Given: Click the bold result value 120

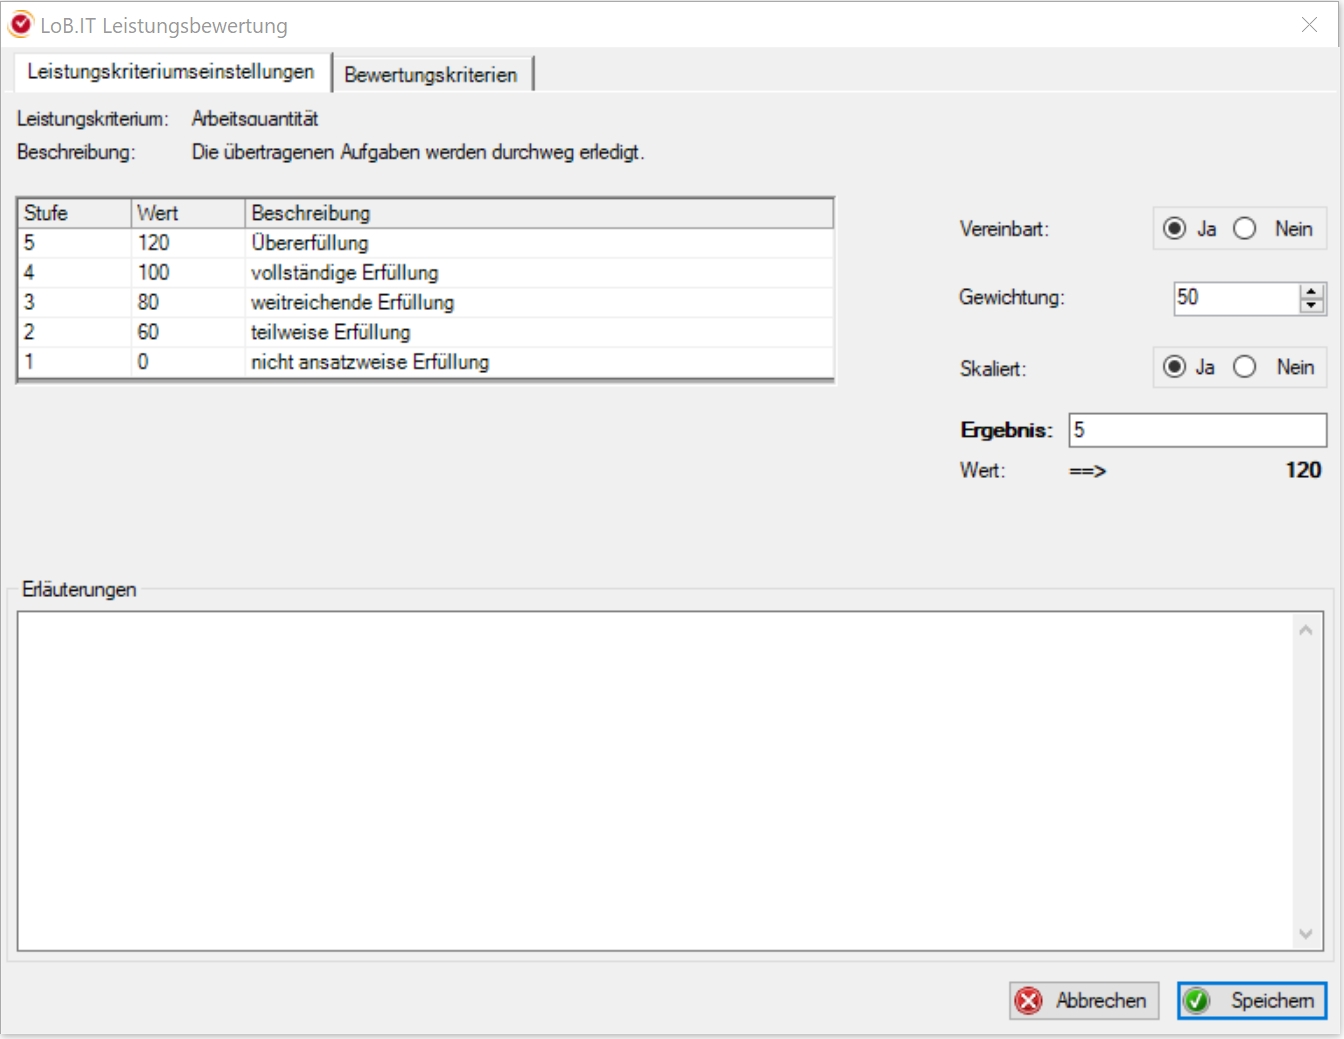Looking at the screenshot, I should pos(1303,470).
